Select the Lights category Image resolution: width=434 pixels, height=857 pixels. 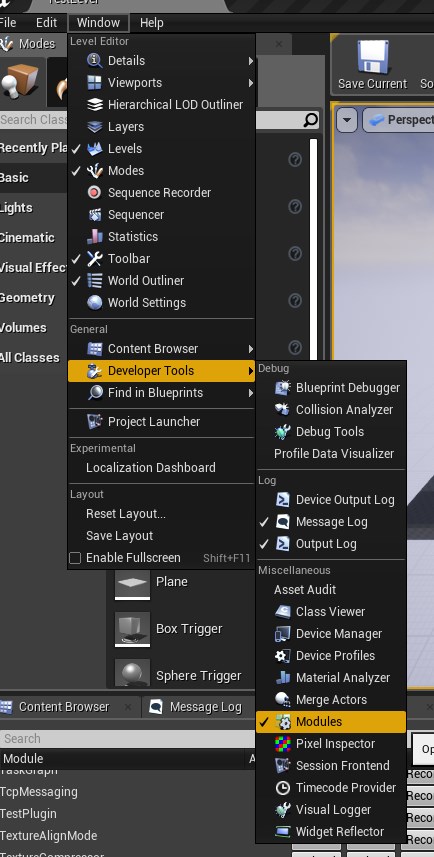(x=16, y=208)
